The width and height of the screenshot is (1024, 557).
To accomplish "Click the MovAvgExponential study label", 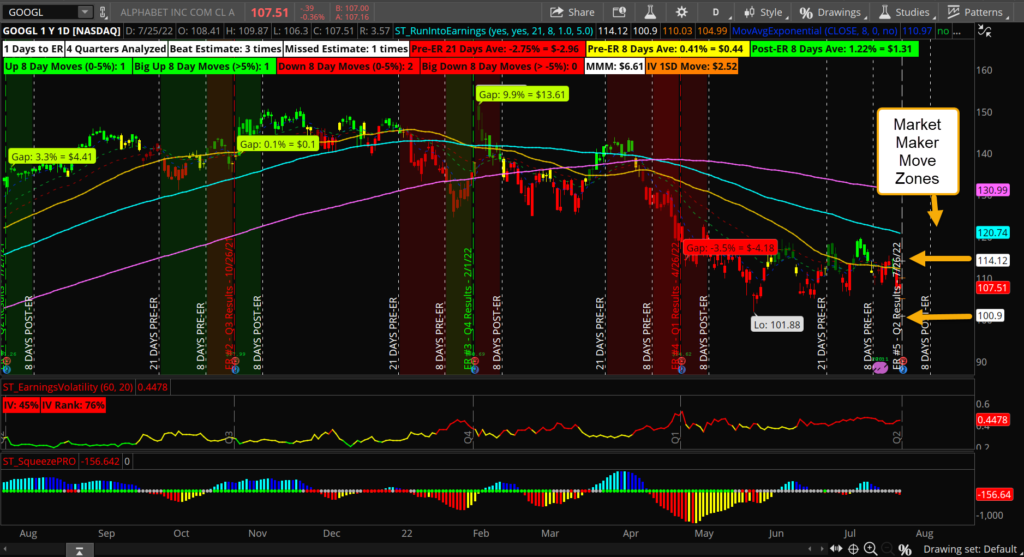I will (x=815, y=31).
